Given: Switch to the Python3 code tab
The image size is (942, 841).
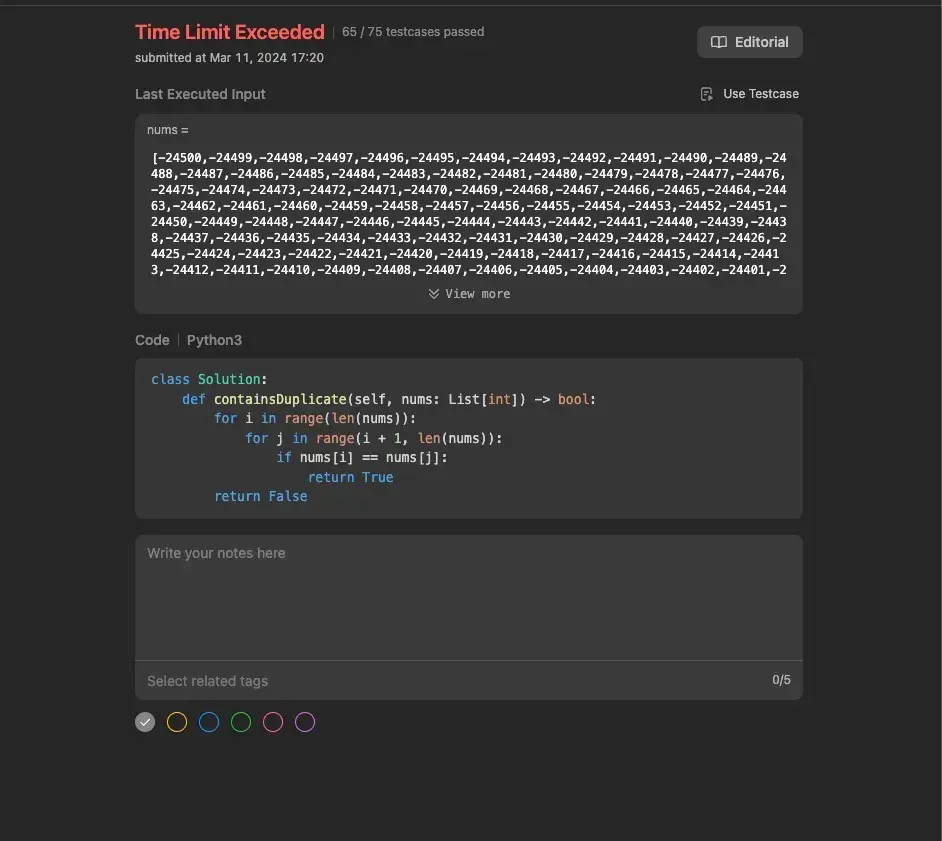Looking at the screenshot, I should click(x=214, y=339).
